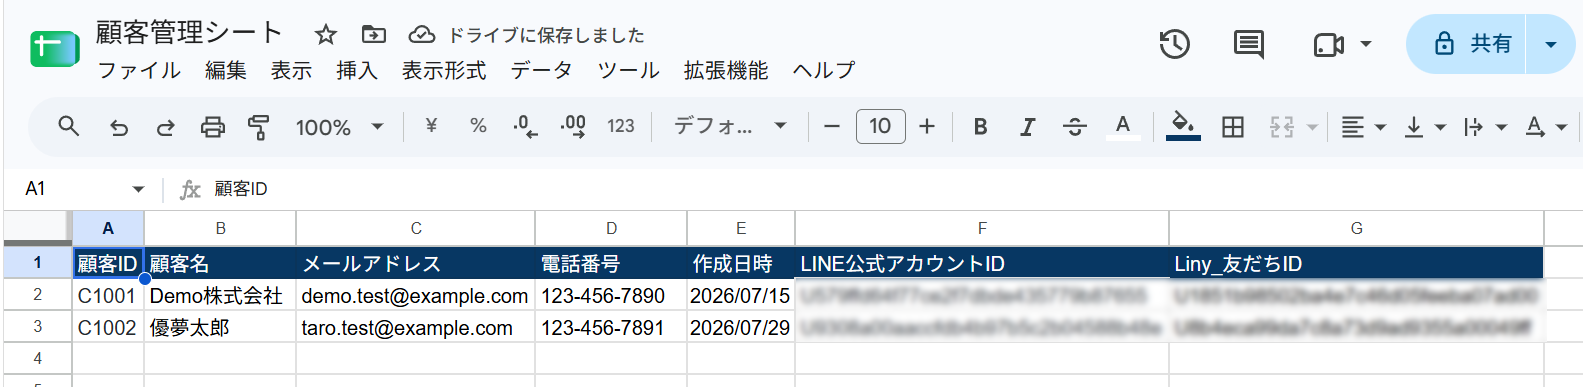Open the ファイル menu

pos(139,70)
